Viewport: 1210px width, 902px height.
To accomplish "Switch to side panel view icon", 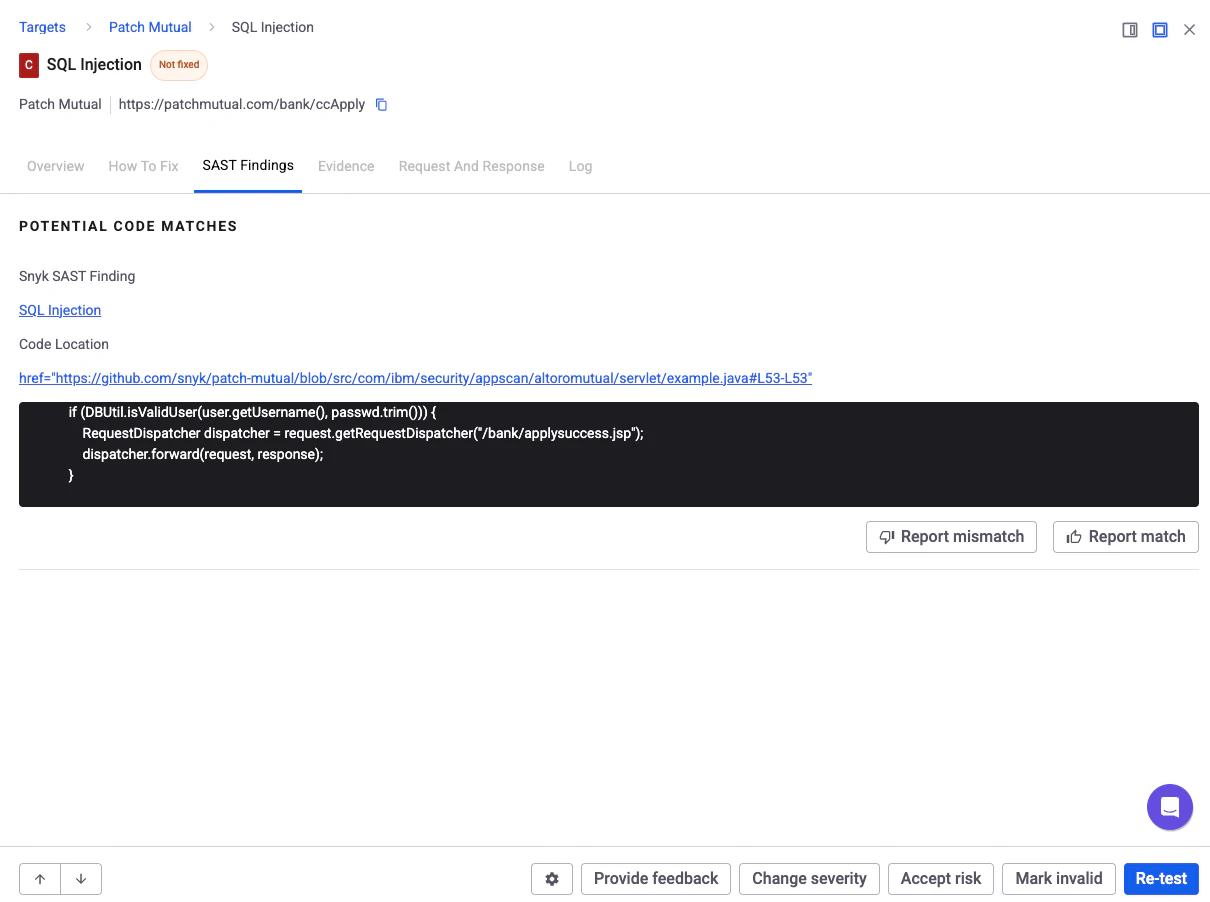I will pyautogui.click(x=1130, y=30).
